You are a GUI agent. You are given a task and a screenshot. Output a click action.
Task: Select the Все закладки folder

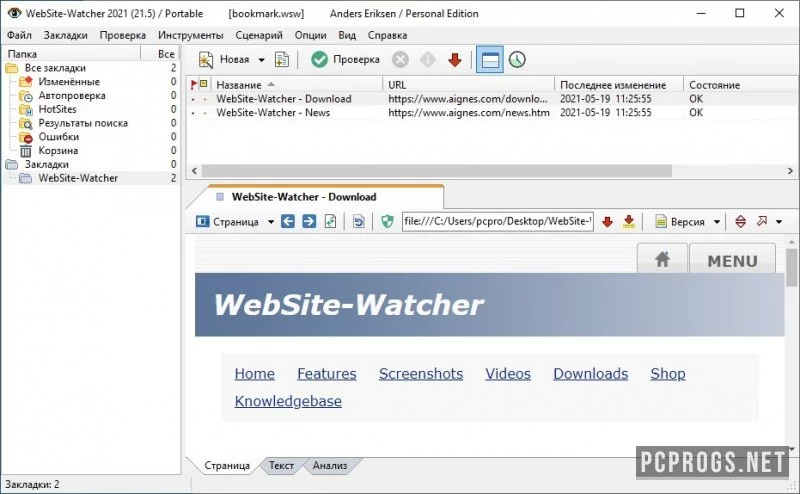(x=55, y=68)
